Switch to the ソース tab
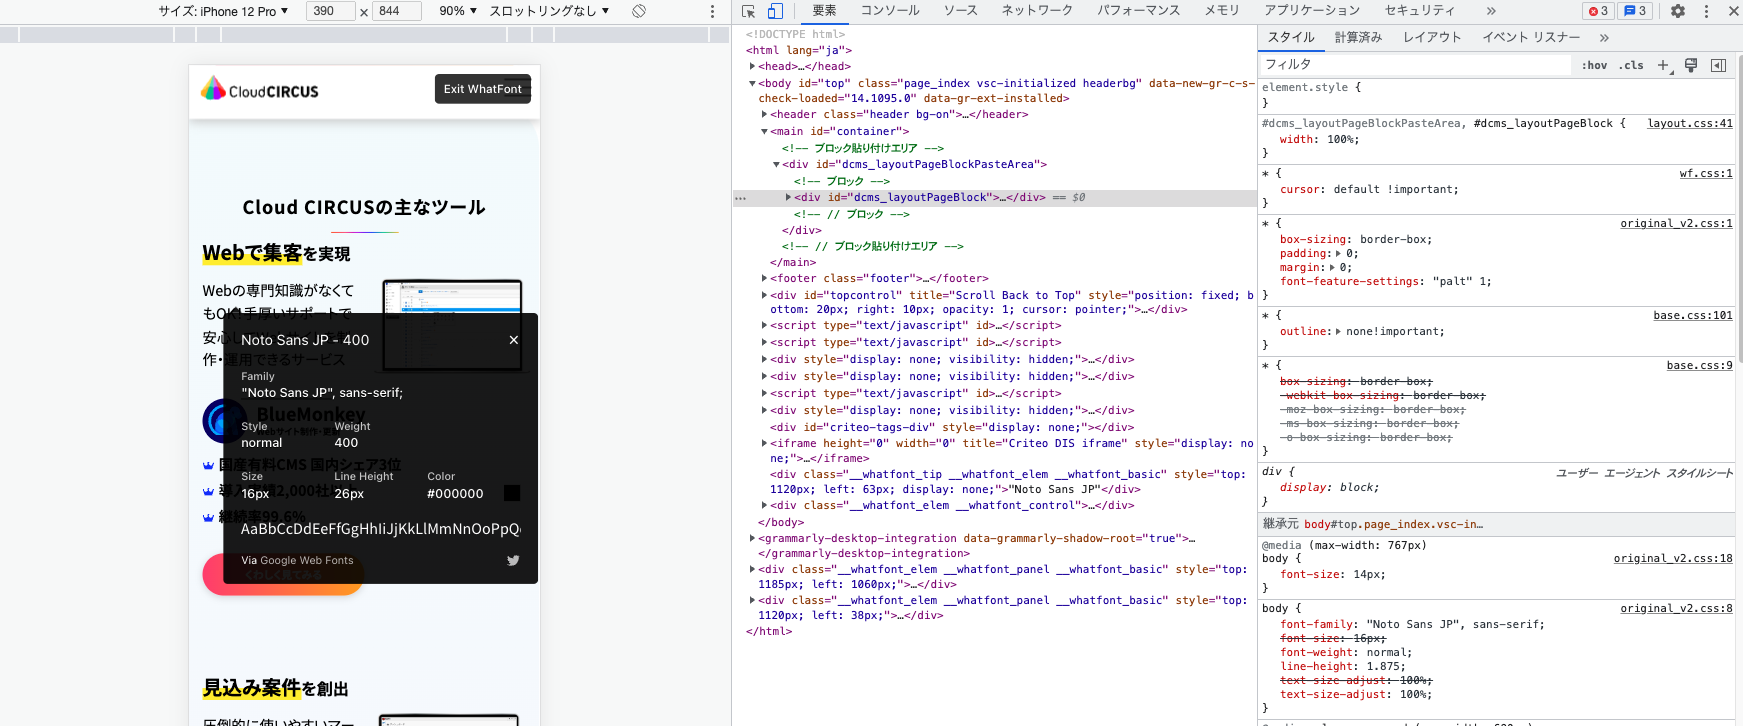This screenshot has height=726, width=1743. click(x=960, y=11)
